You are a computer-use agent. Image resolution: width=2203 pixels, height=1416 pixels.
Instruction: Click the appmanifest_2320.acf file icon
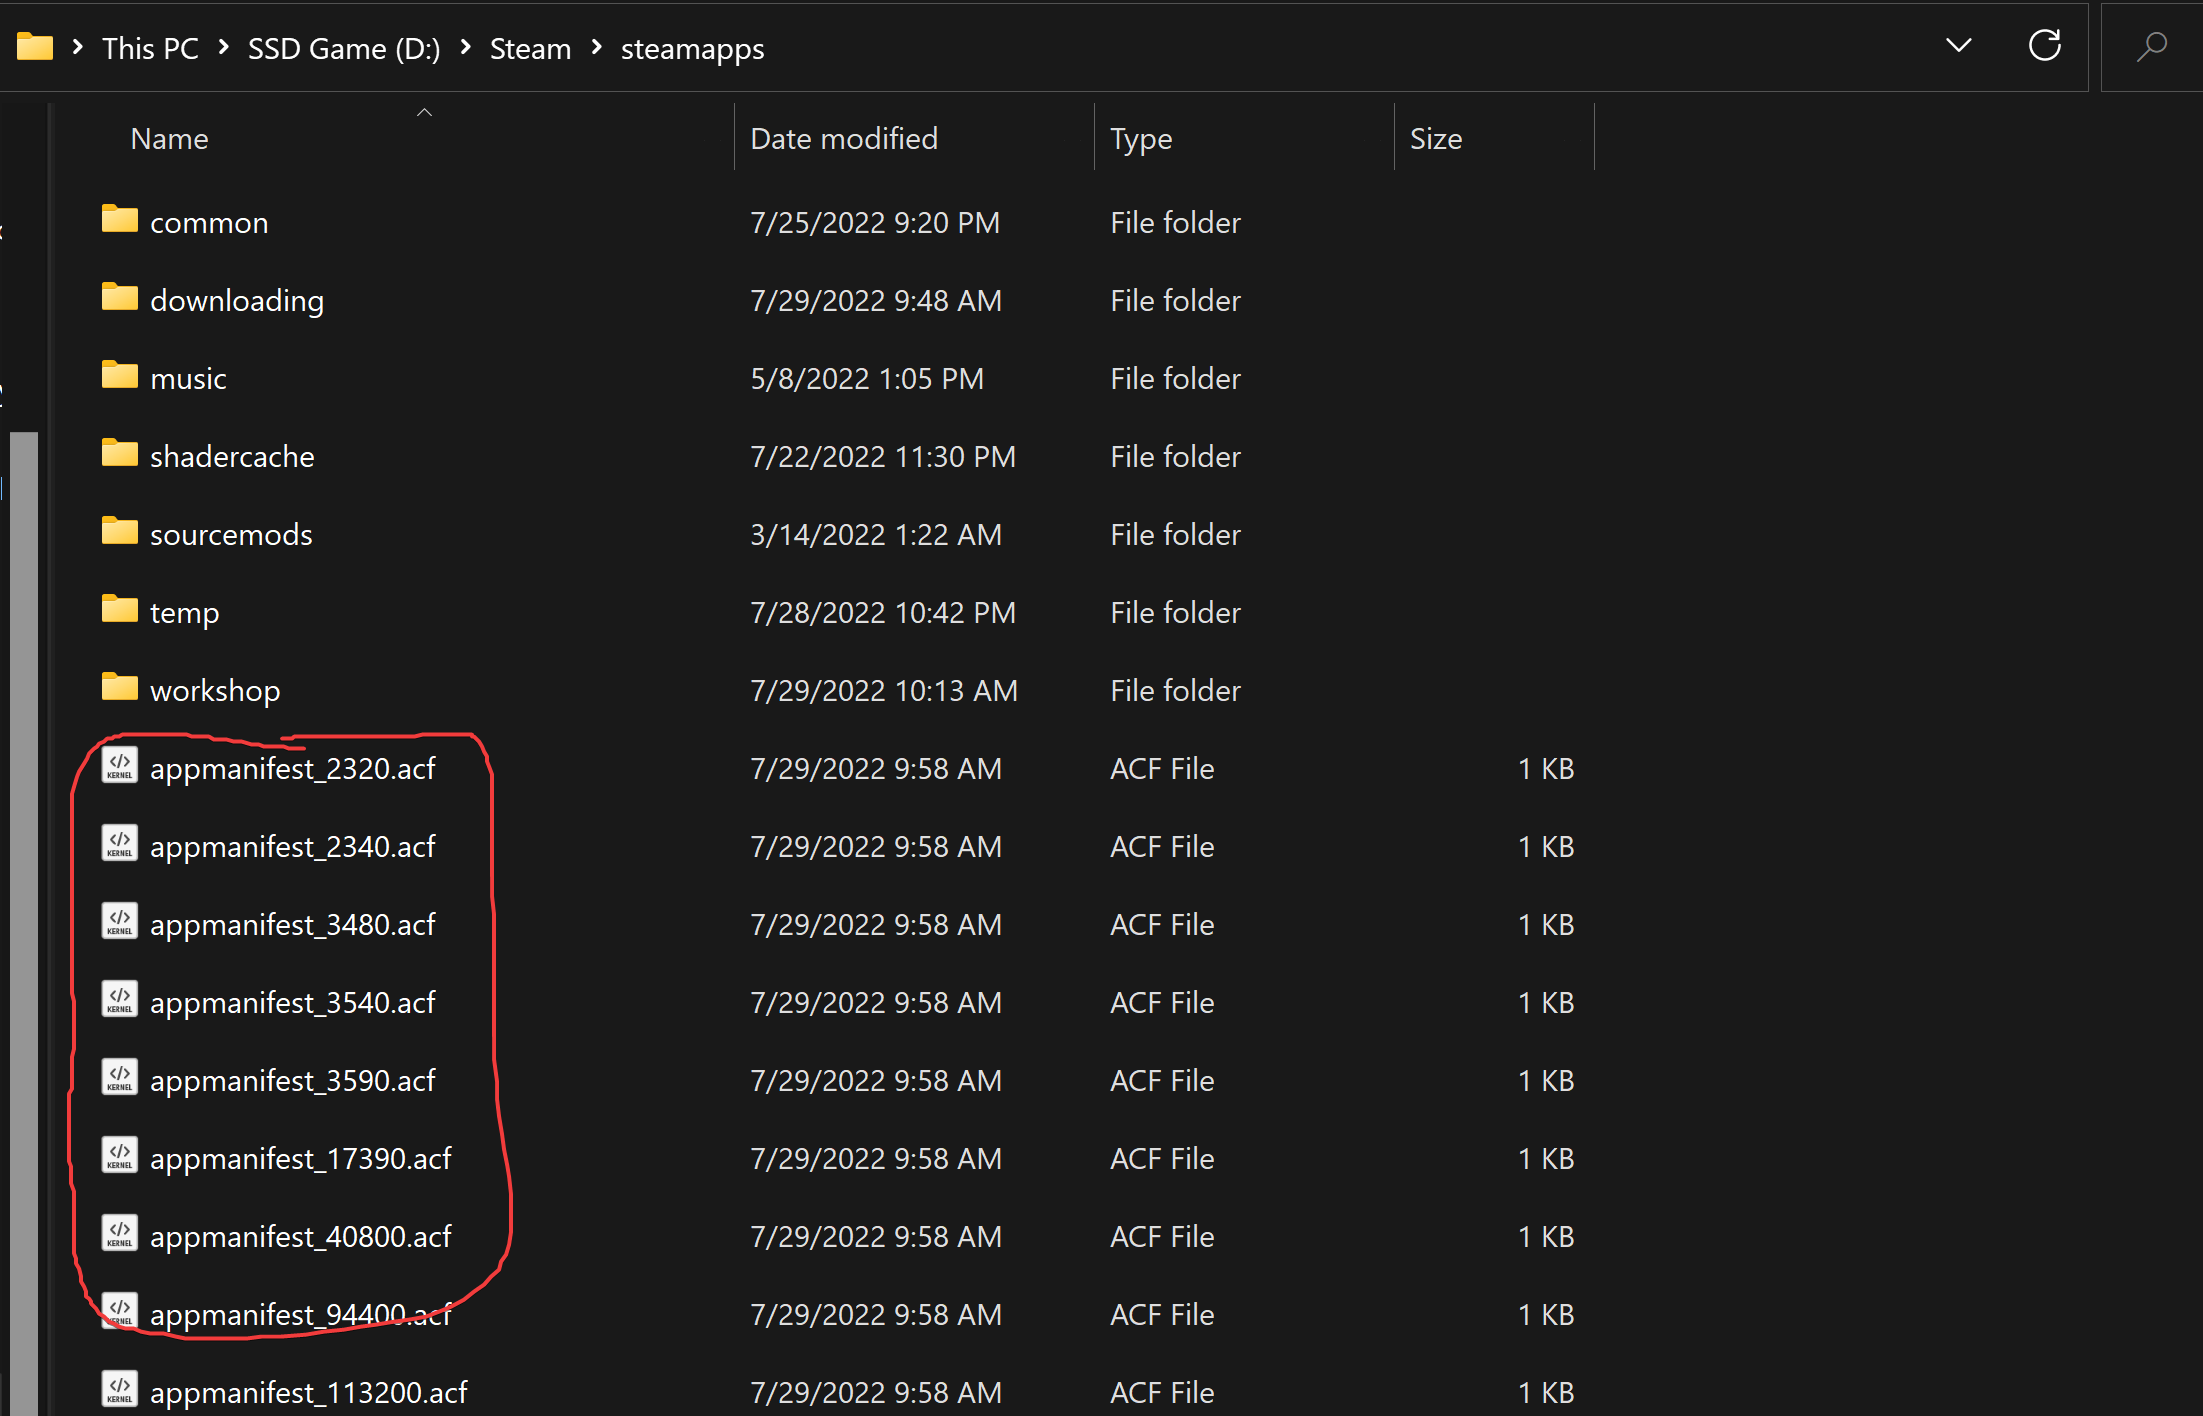(x=120, y=766)
